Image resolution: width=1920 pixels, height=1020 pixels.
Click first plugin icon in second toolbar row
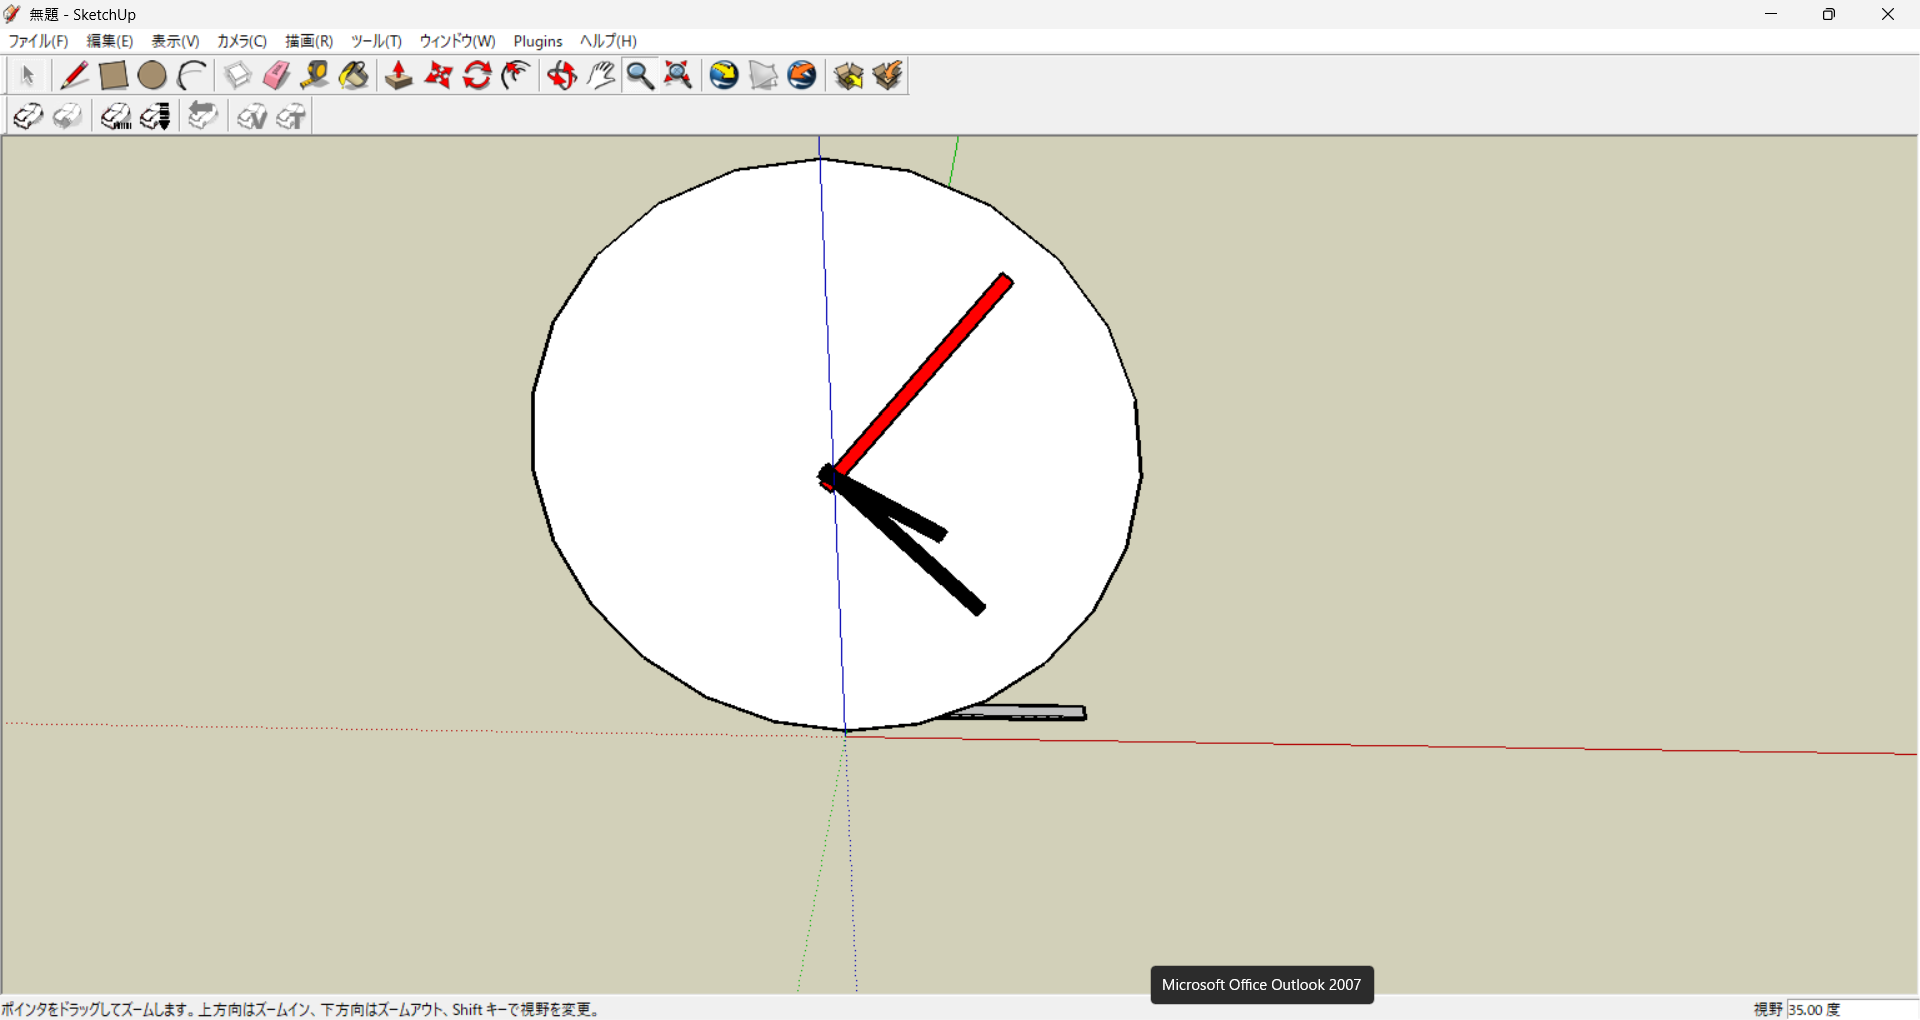(x=28, y=117)
